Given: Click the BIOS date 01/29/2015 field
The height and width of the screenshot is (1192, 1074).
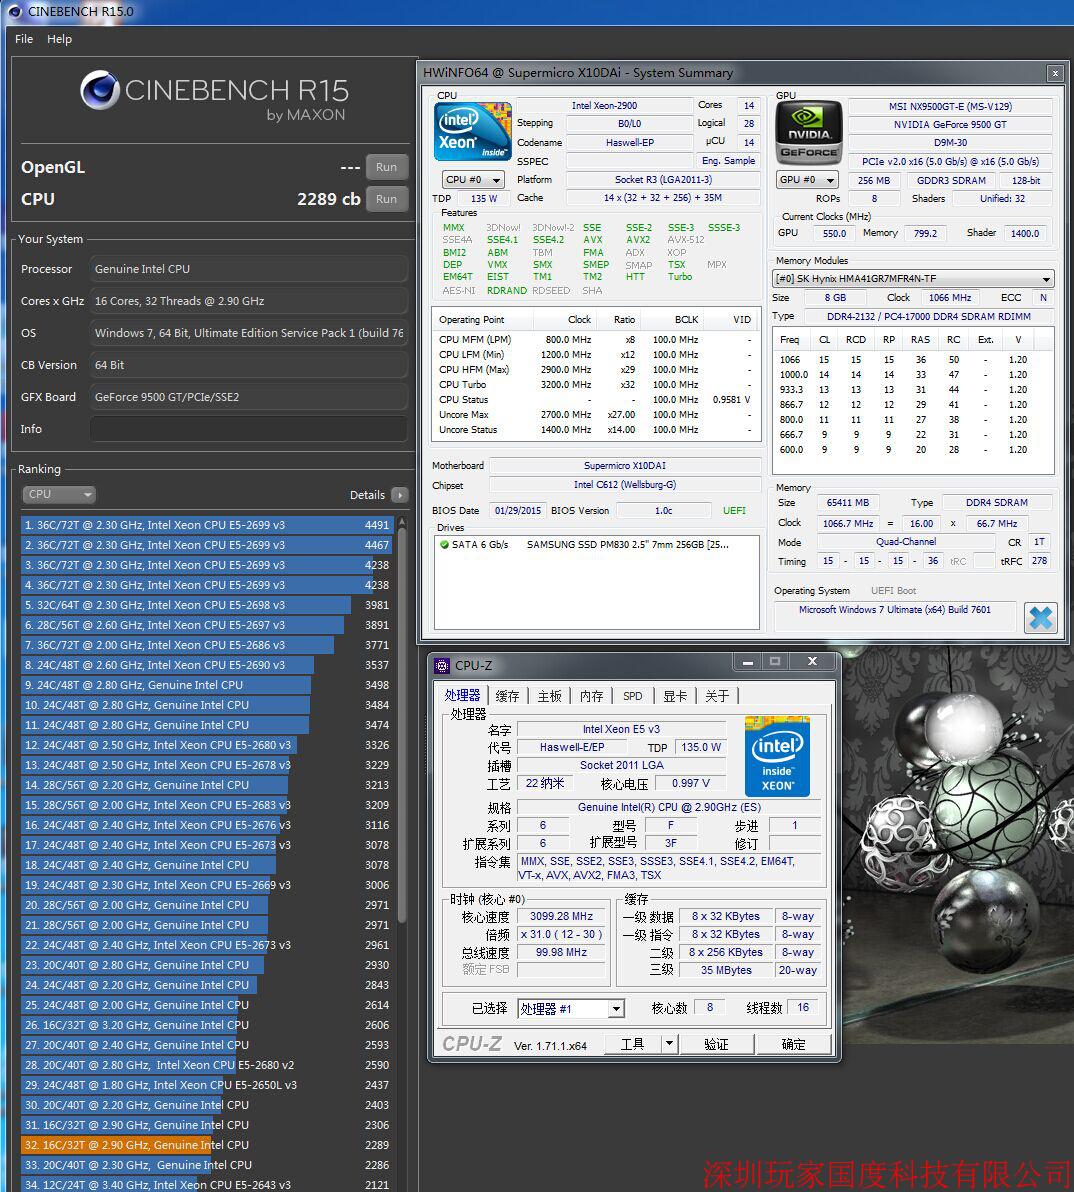Looking at the screenshot, I should pyautogui.click(x=518, y=511).
